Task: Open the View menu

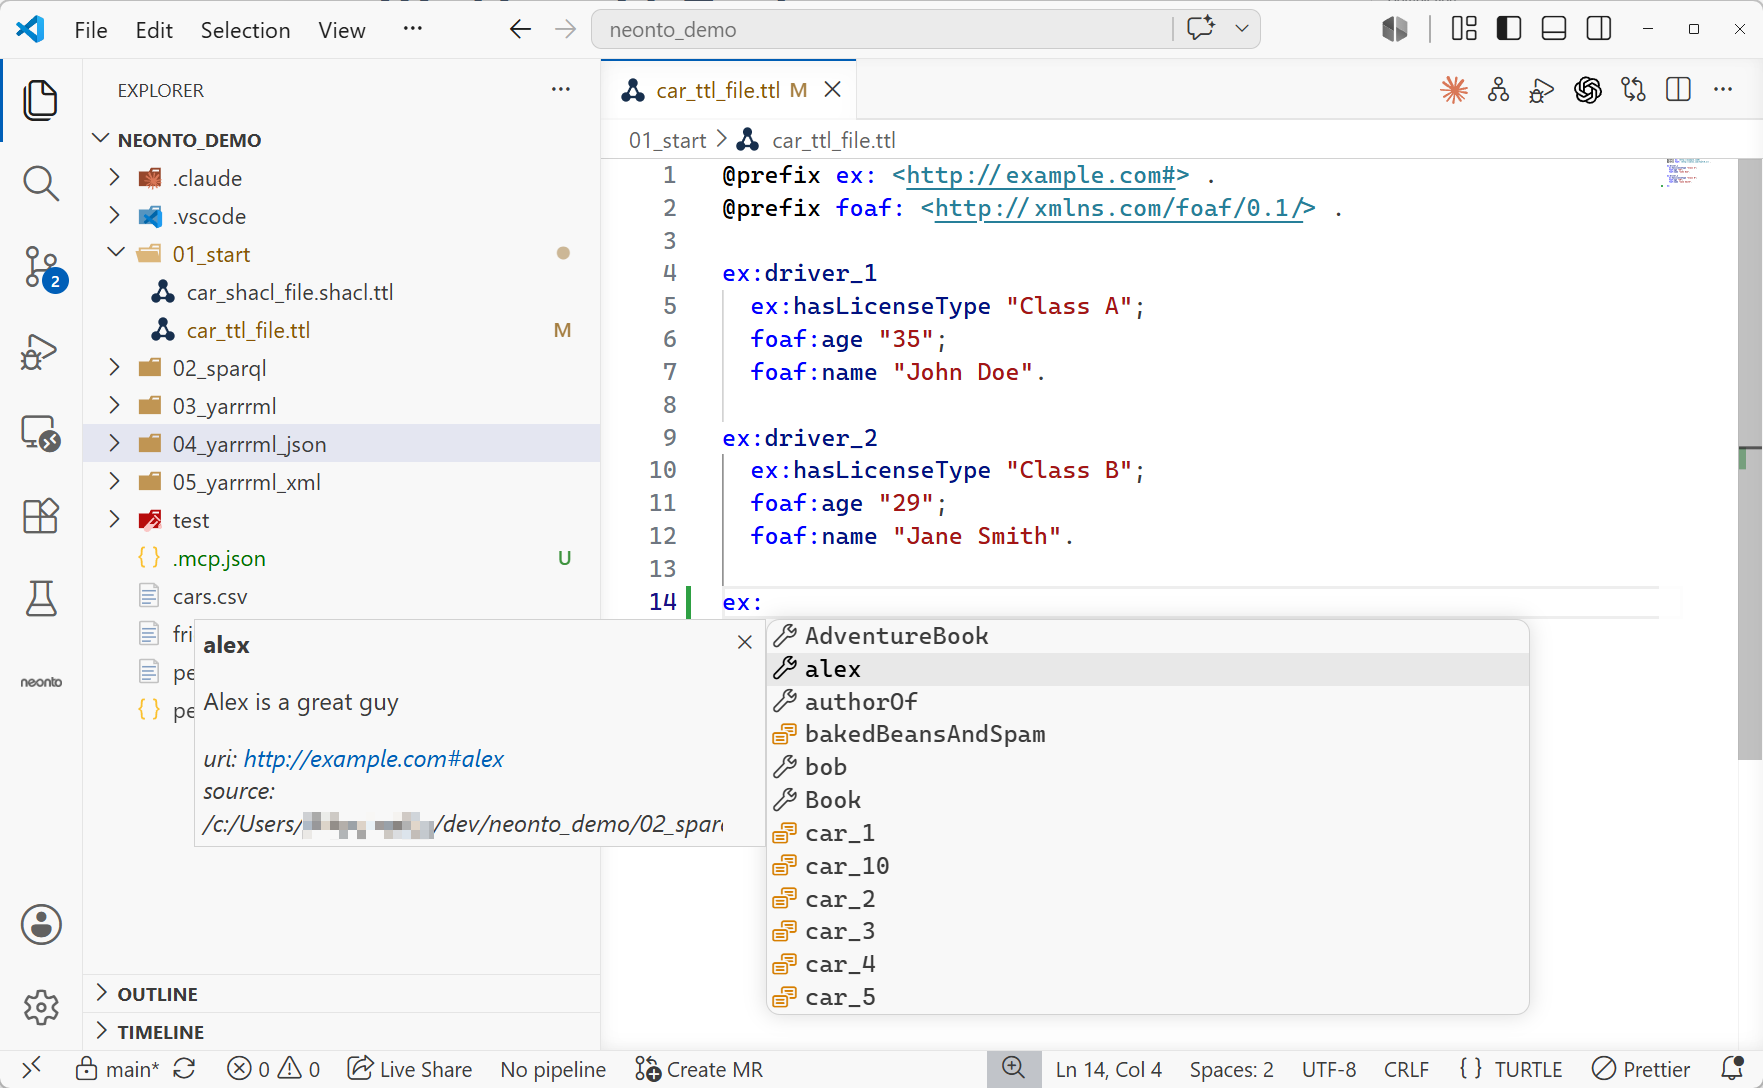Action: click(x=342, y=30)
